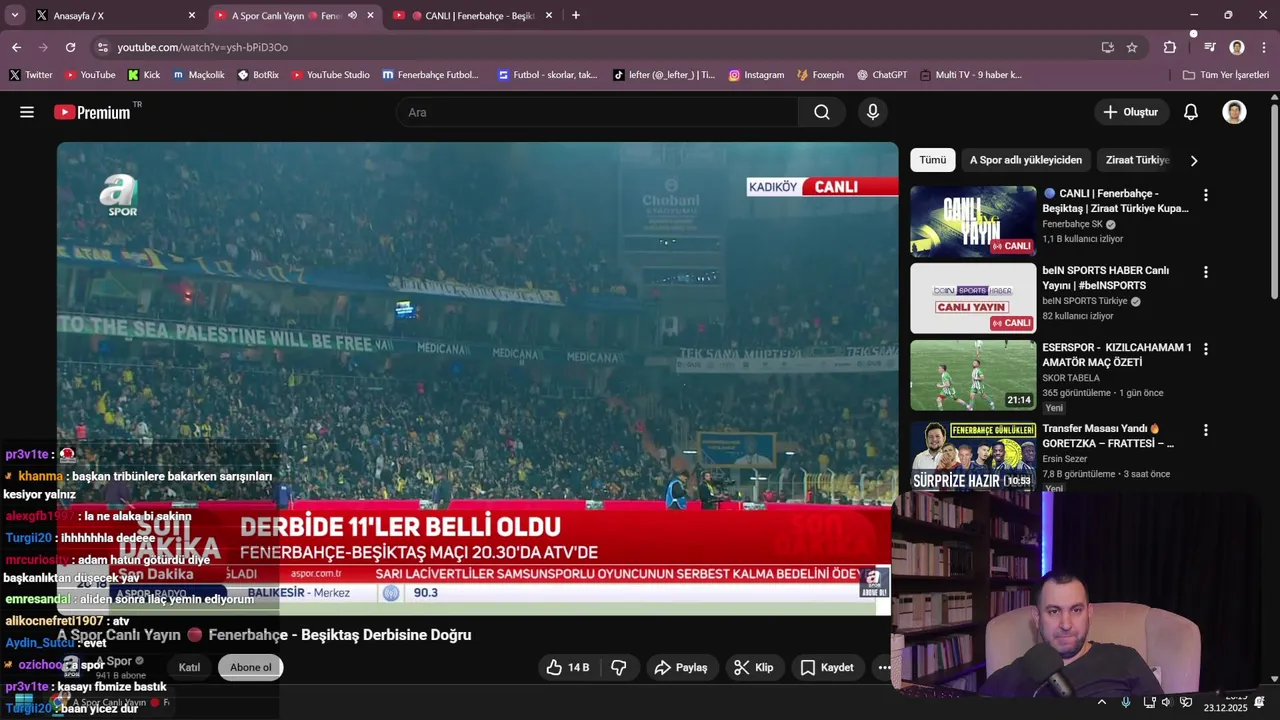Open Kick bookmark
The height and width of the screenshot is (720, 1280).
pyautogui.click(x=144, y=75)
